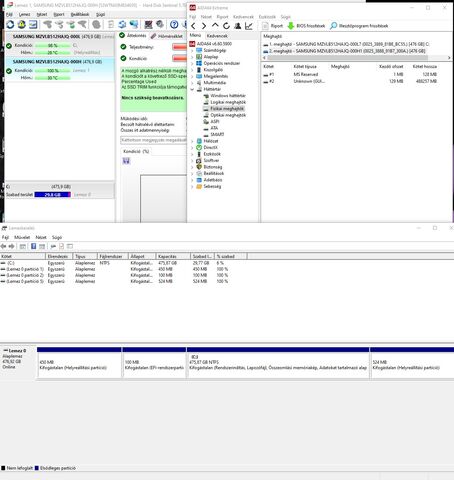Expand the Szoftver node in AIDA64
This screenshot has height=480, width=454.
192,161
